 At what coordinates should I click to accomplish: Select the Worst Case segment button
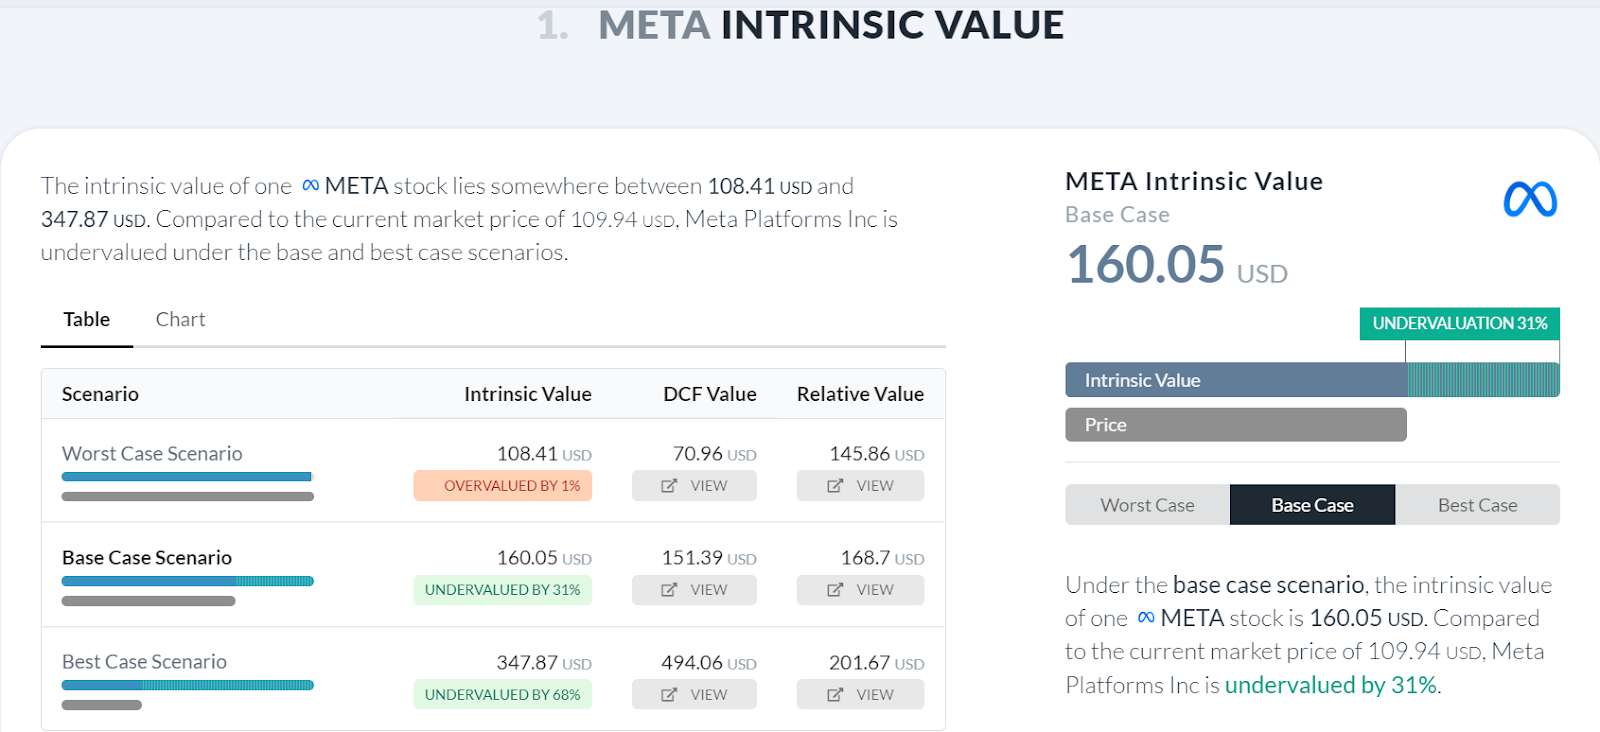1147,505
